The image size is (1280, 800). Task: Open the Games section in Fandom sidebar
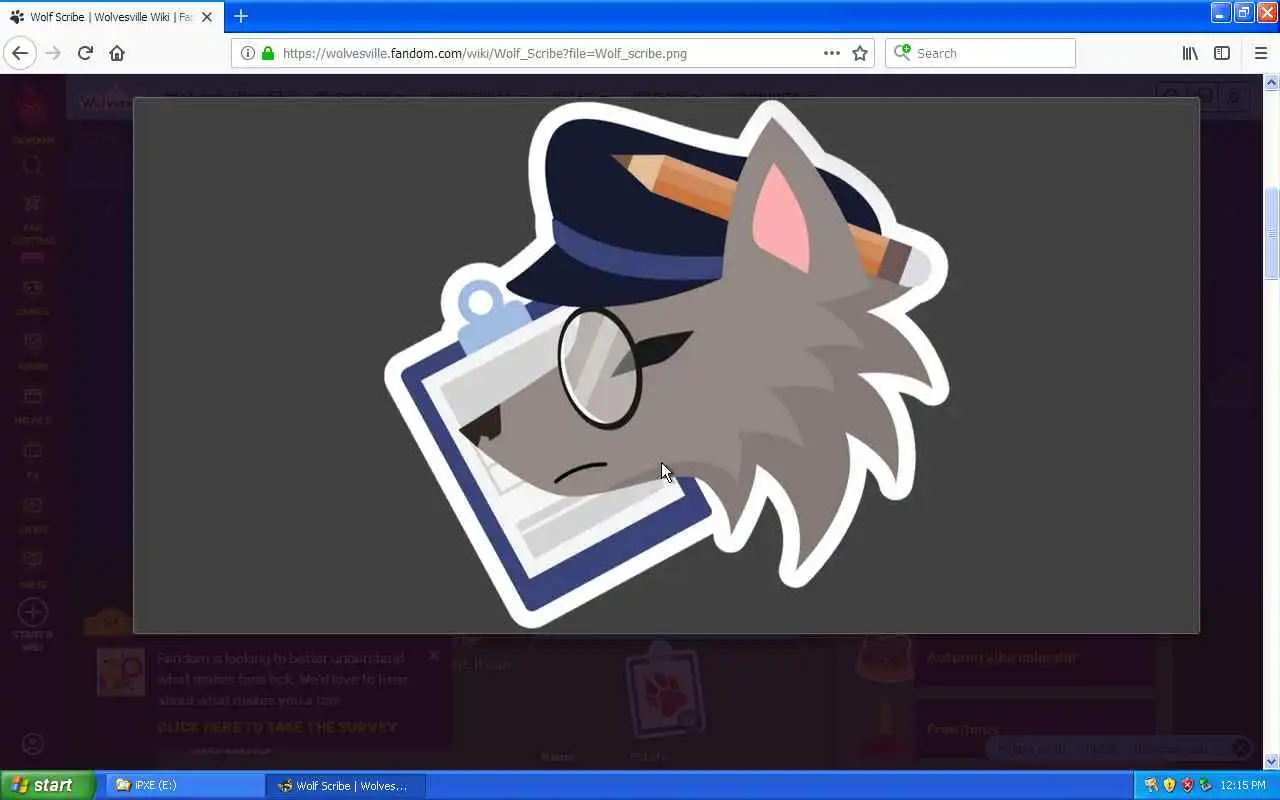coord(32,296)
